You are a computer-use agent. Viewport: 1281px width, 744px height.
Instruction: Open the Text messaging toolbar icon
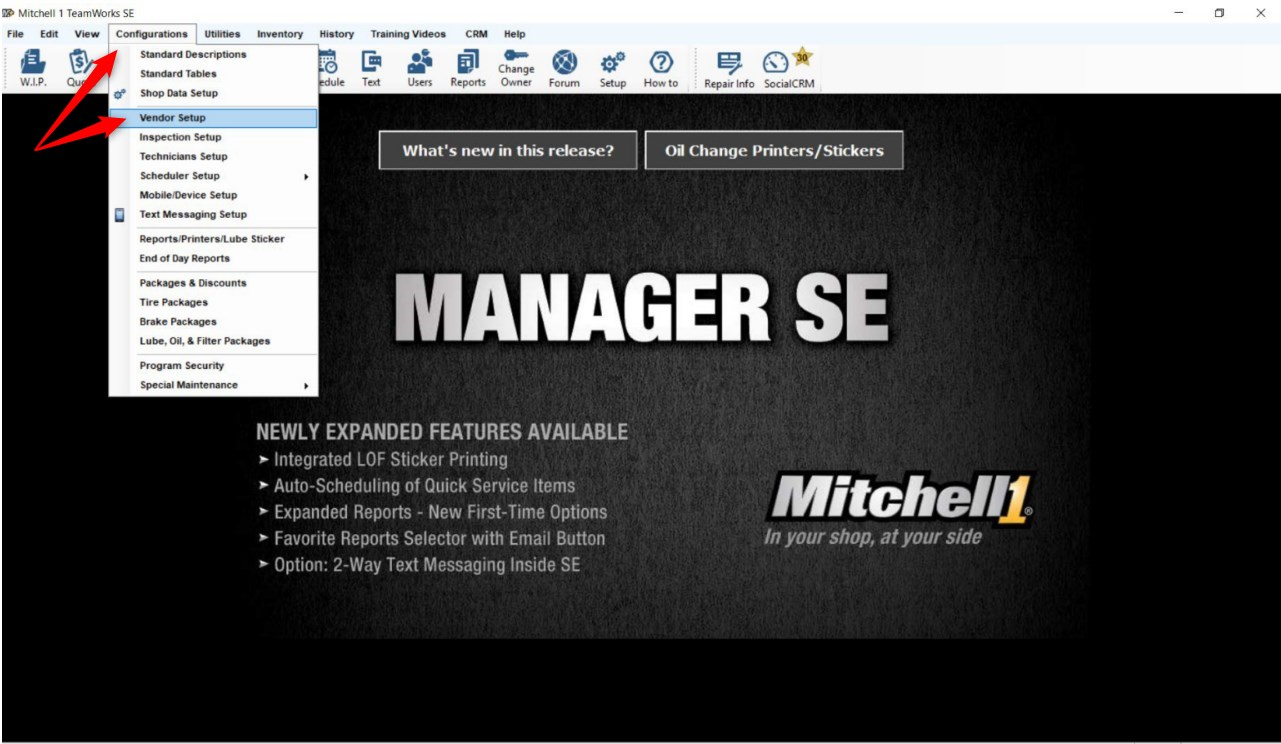[x=371, y=69]
